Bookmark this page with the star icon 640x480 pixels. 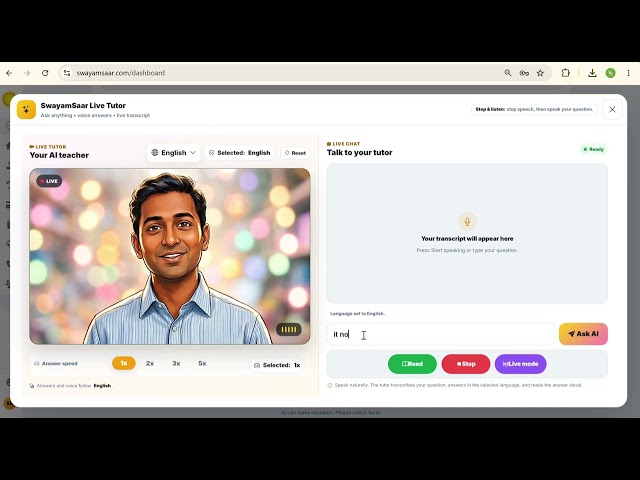coord(540,73)
